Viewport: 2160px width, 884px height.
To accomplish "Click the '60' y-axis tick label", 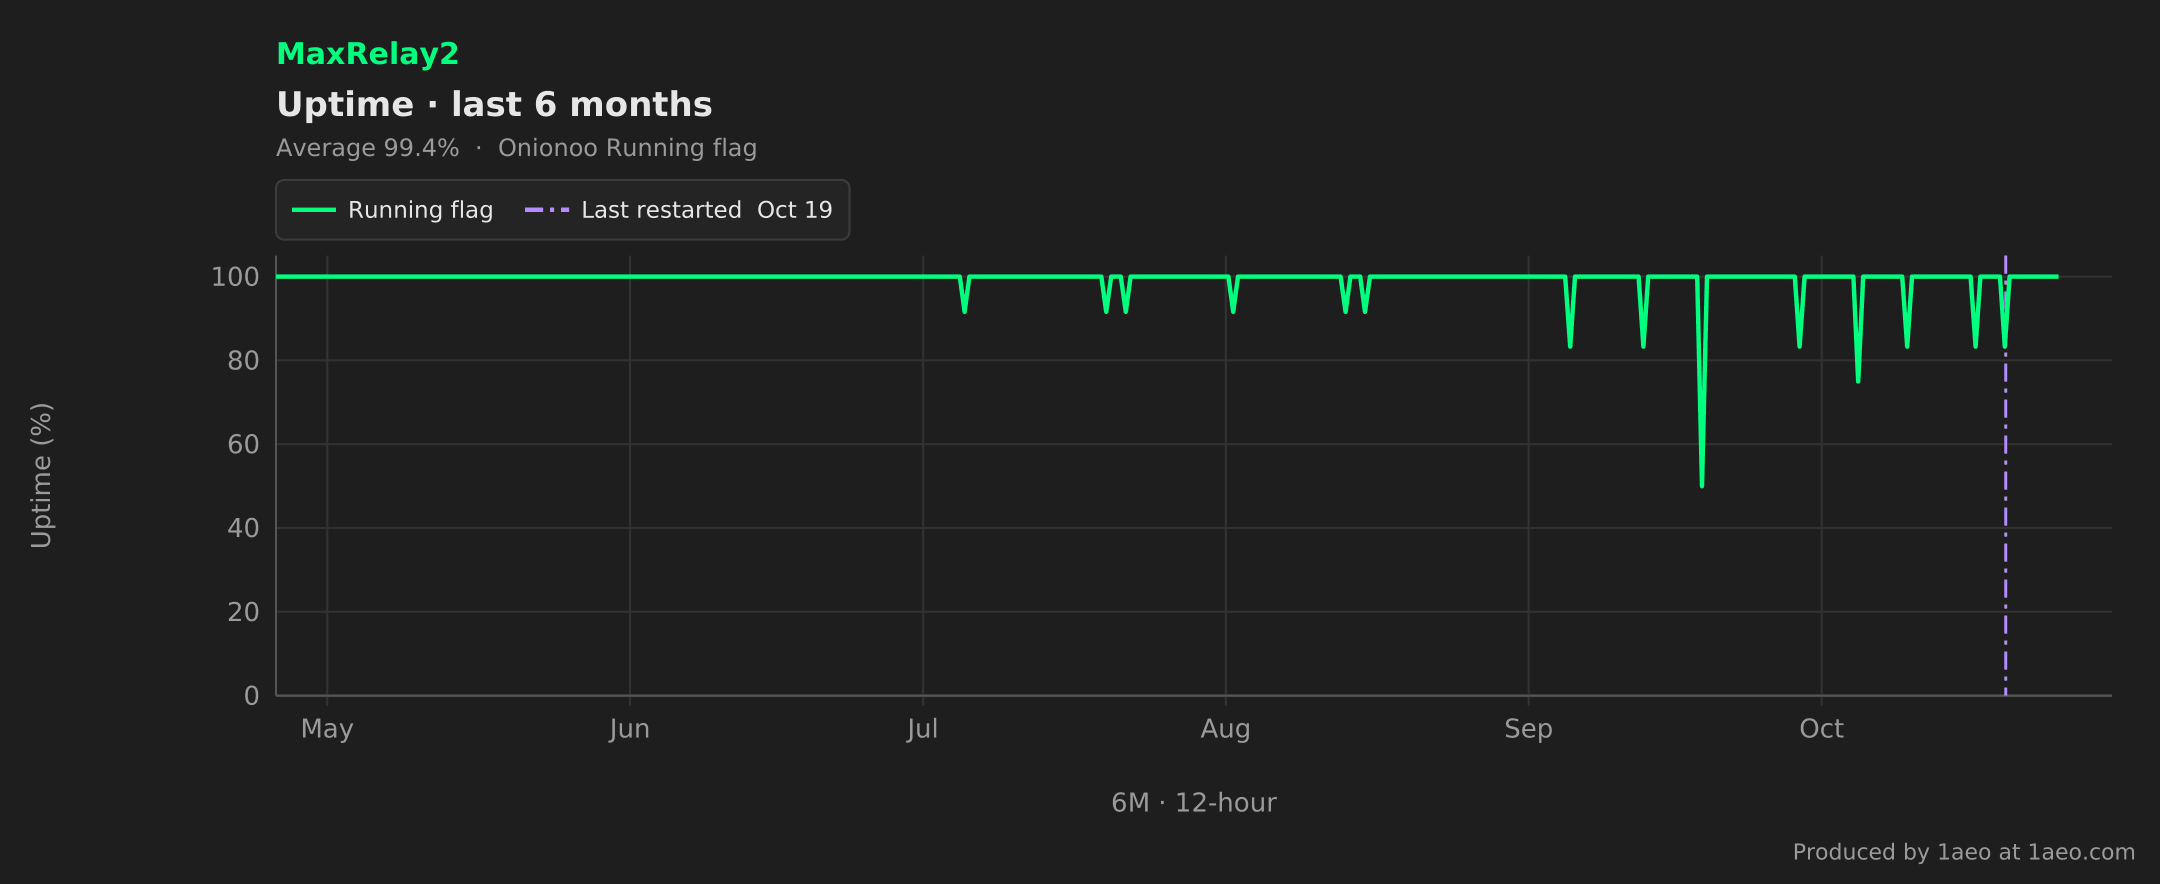I will pyautogui.click(x=243, y=445).
